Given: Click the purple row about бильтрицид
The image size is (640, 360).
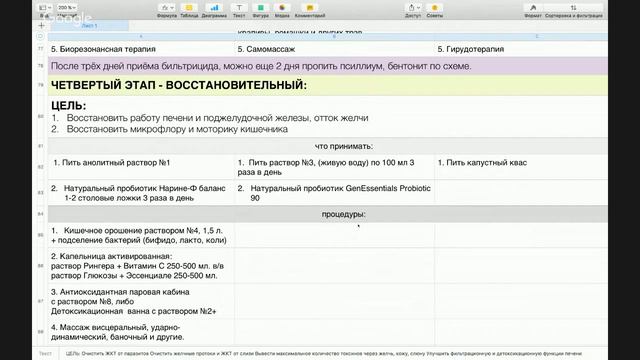Looking at the screenshot, I should coord(328,66).
